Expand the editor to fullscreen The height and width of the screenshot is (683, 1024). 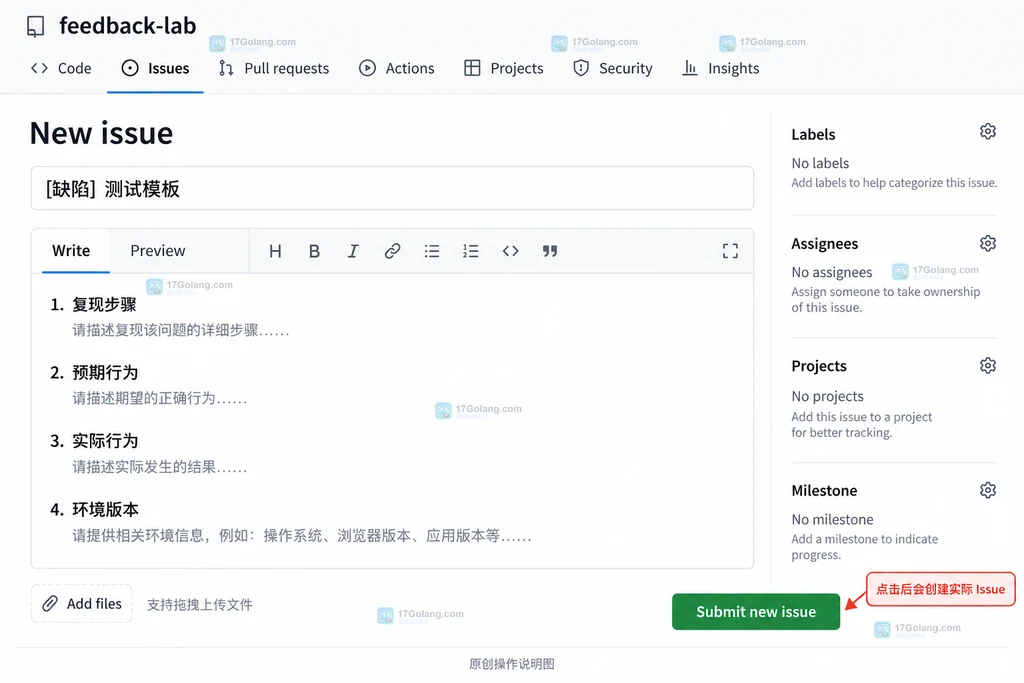pos(730,251)
